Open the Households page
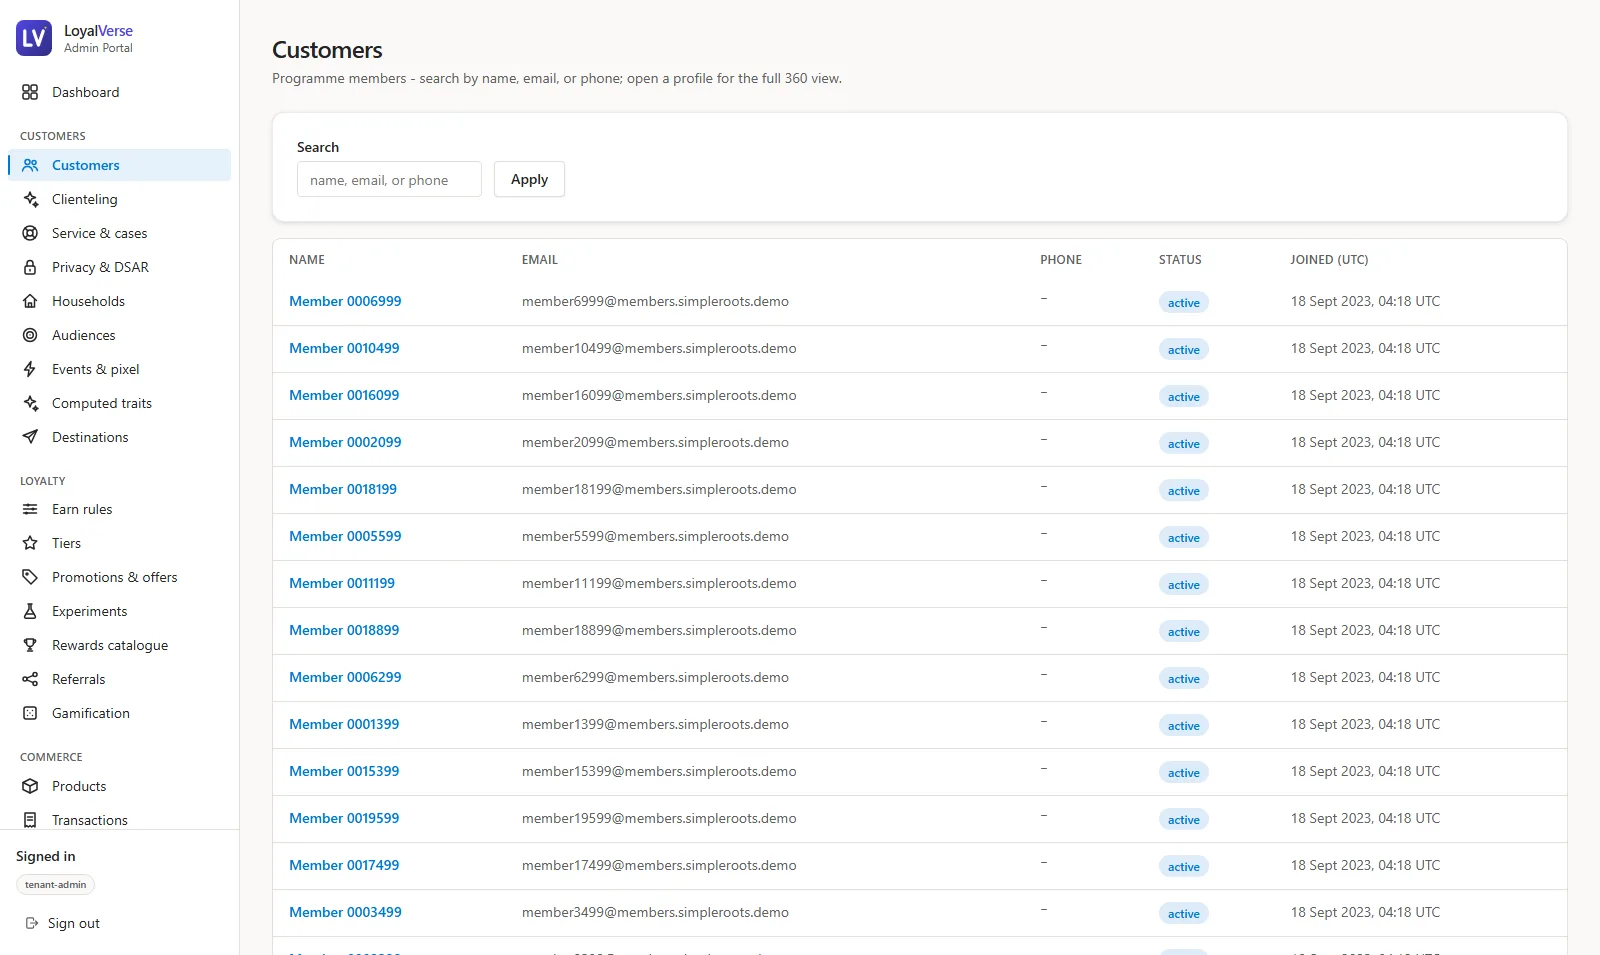The width and height of the screenshot is (1600, 955). (119, 301)
